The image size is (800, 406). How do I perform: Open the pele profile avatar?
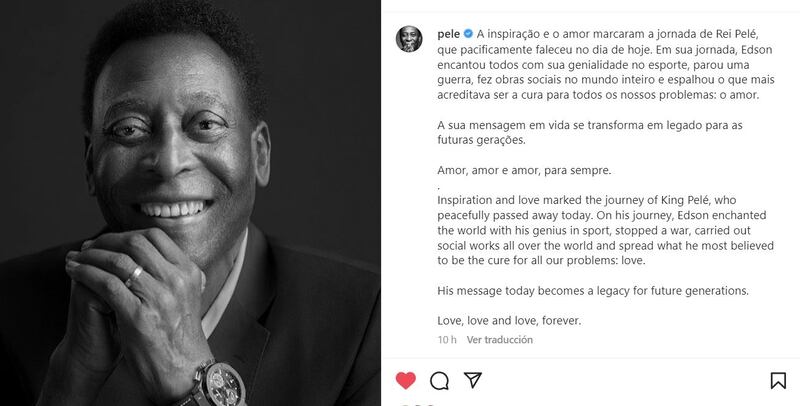[409, 39]
